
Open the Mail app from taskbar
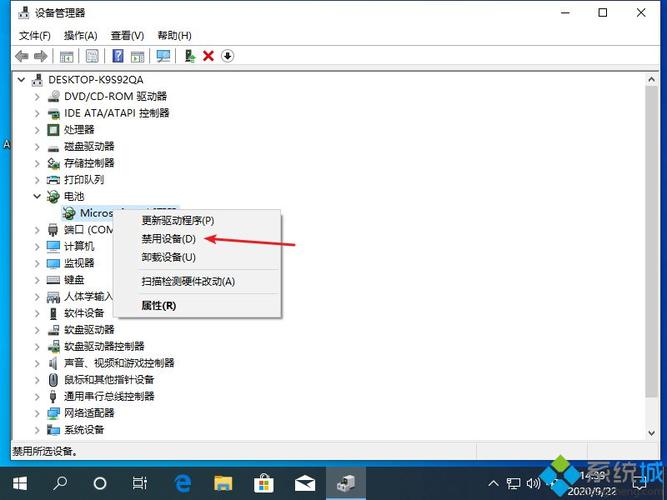(x=305, y=483)
